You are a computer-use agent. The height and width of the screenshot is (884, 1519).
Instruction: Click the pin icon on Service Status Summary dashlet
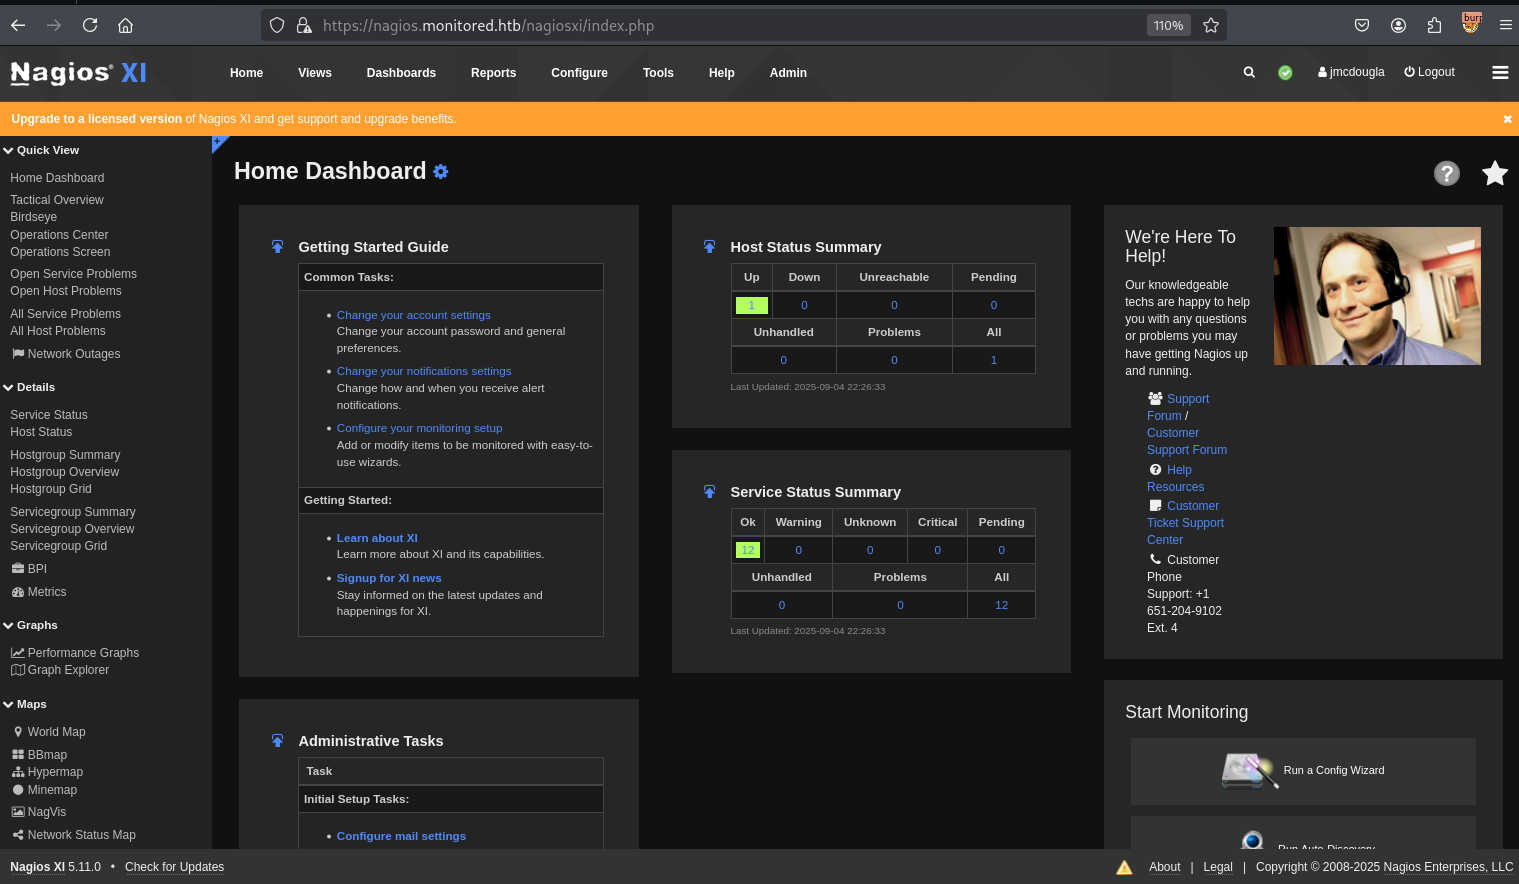coord(709,492)
